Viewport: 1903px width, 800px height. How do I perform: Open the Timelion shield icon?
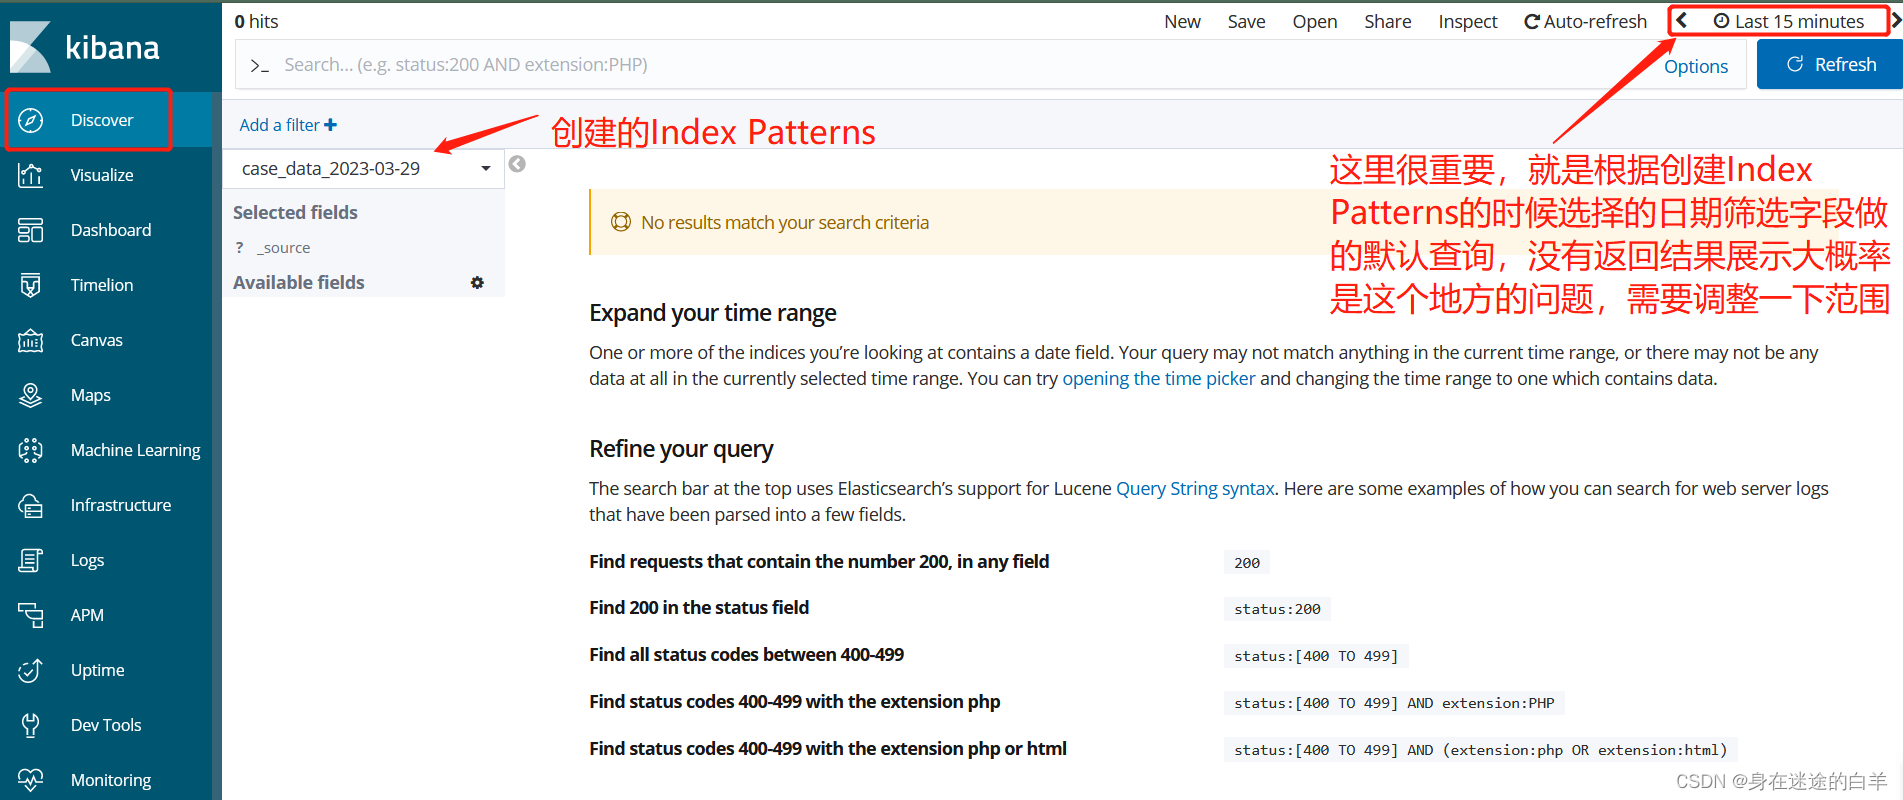click(x=31, y=285)
